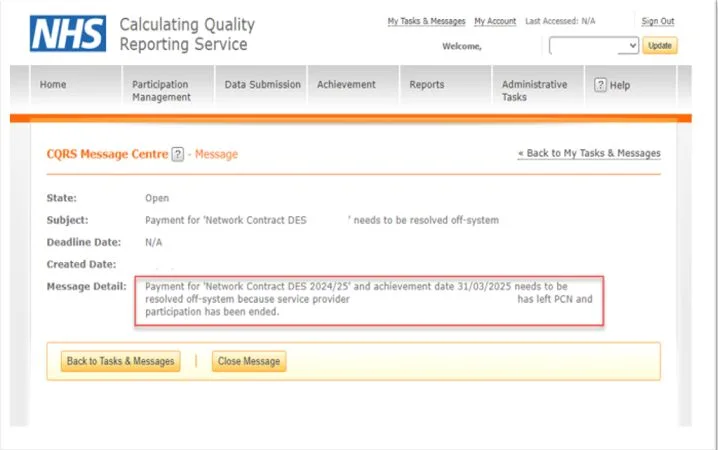Viewport: 718px width, 450px height.
Task: Click the state value 'Open'
Action: coord(157,198)
